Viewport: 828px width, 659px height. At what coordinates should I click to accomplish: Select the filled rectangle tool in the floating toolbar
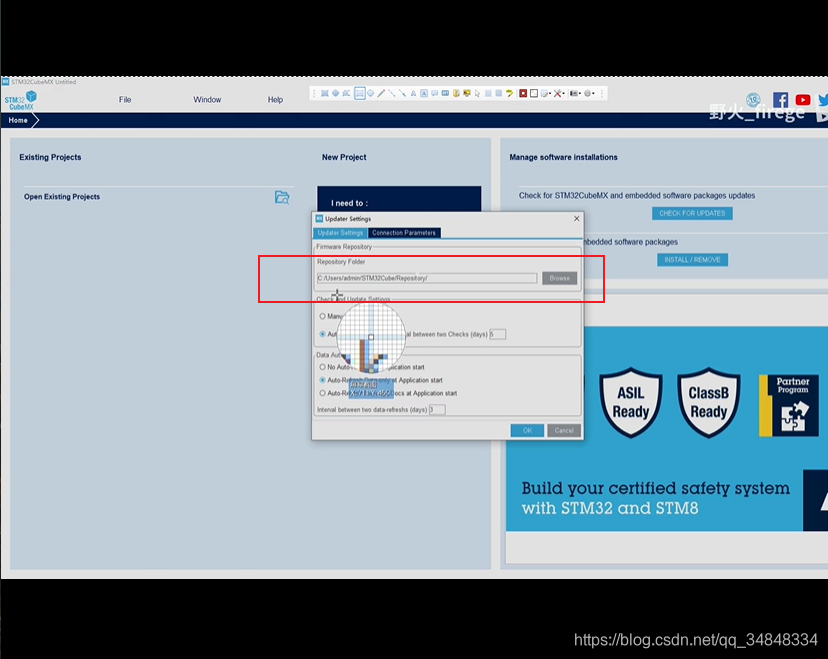(325, 93)
